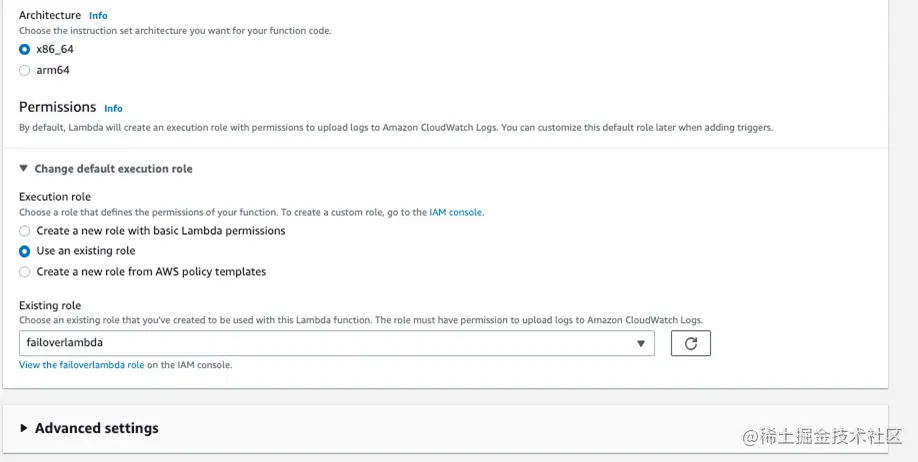918x462 pixels.
Task: Expand the Advanced settings section label
Action: pos(96,428)
